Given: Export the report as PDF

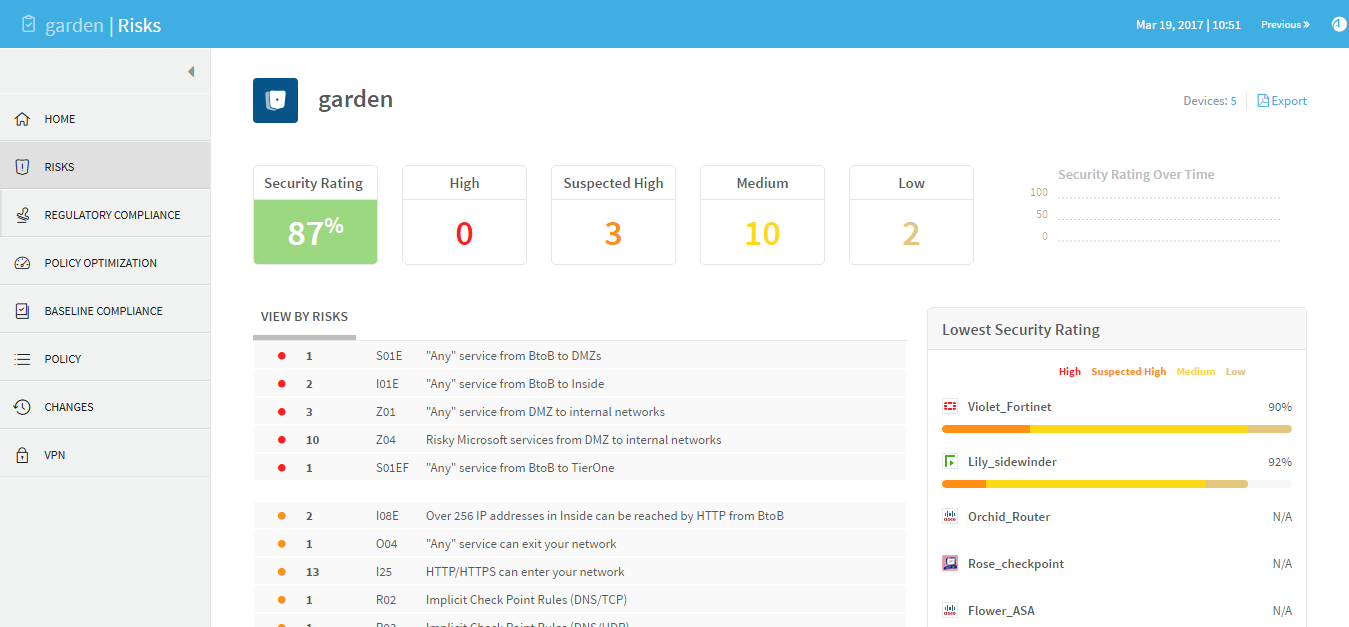Looking at the screenshot, I should tap(1282, 101).
